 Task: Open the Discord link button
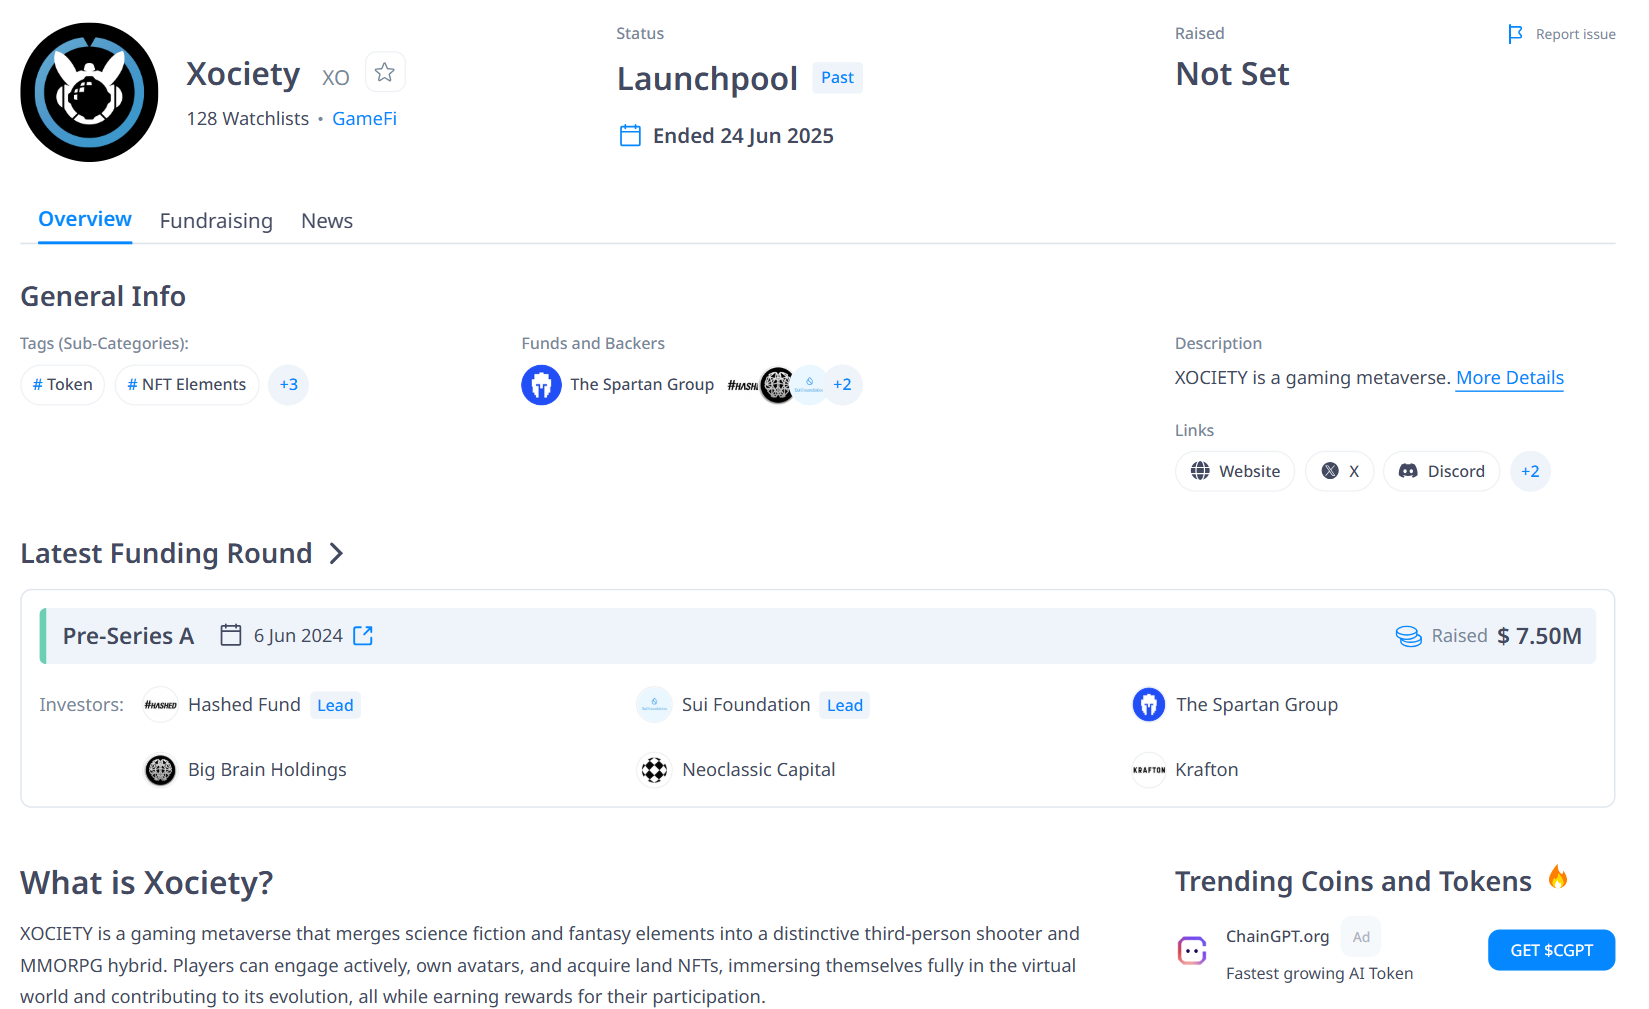click(1441, 471)
